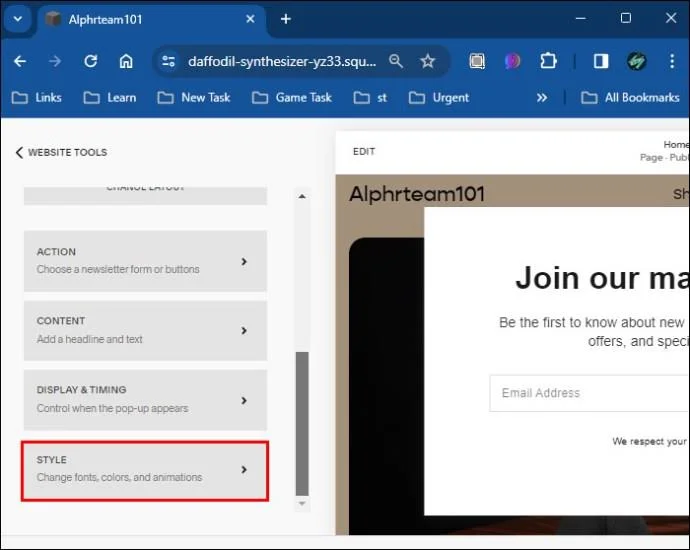690x550 pixels.
Task: Open the Display & Timing panel
Action: [x=145, y=400]
